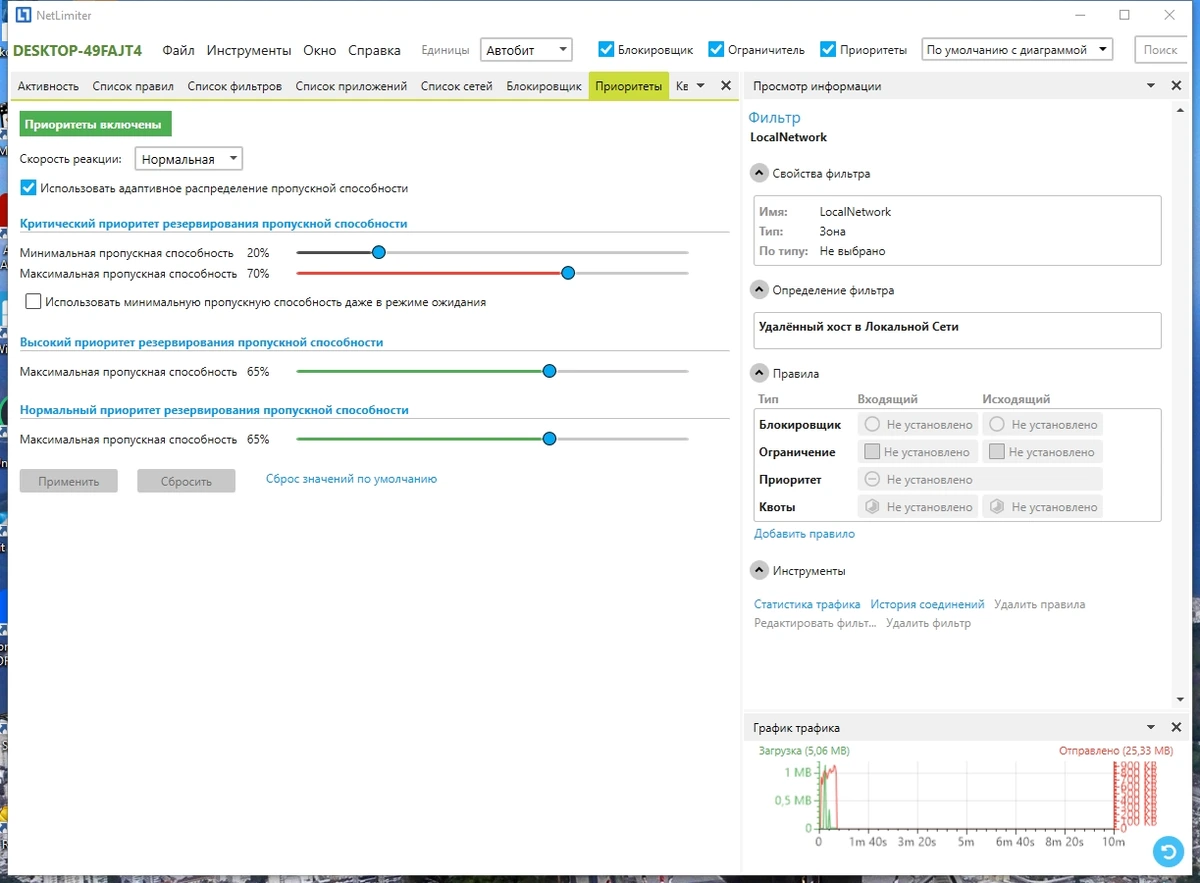Click the blue refresh icon on traffic graph

(1167, 851)
